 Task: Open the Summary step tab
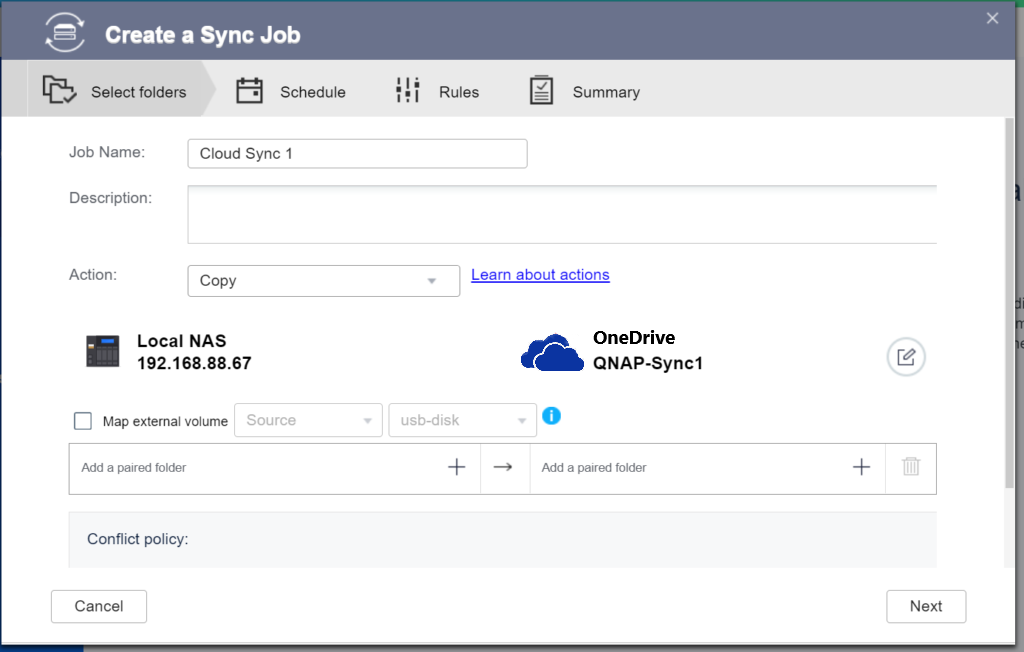[x=585, y=92]
